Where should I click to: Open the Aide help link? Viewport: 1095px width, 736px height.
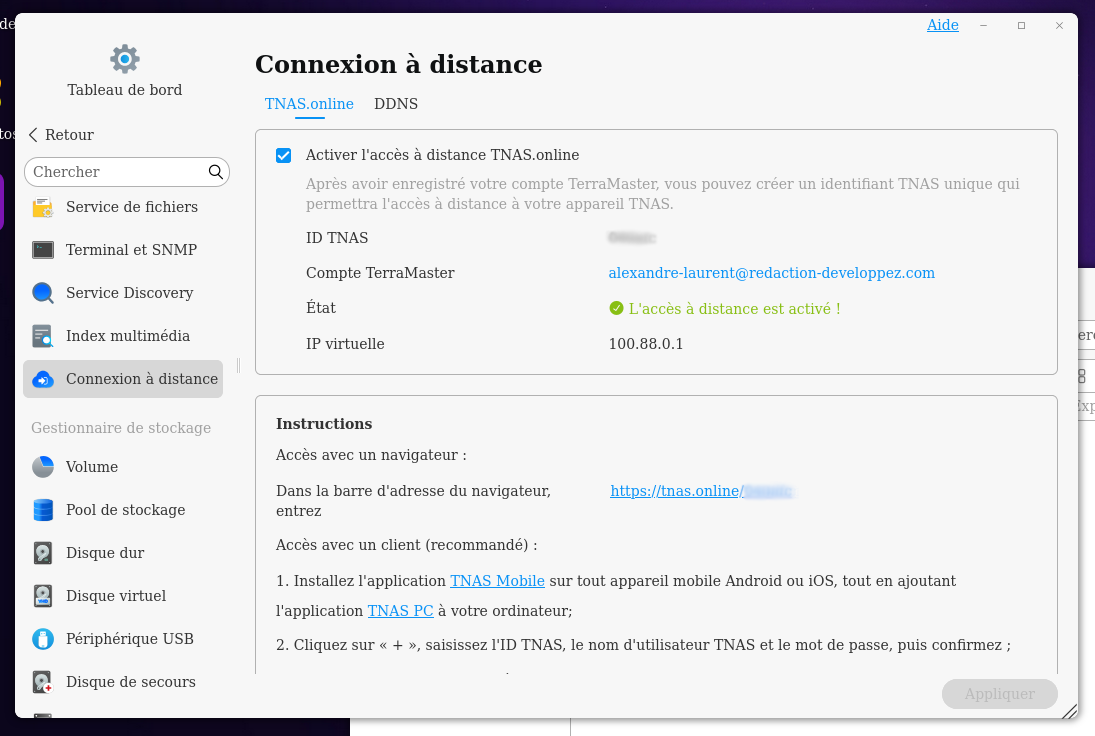coord(942,25)
